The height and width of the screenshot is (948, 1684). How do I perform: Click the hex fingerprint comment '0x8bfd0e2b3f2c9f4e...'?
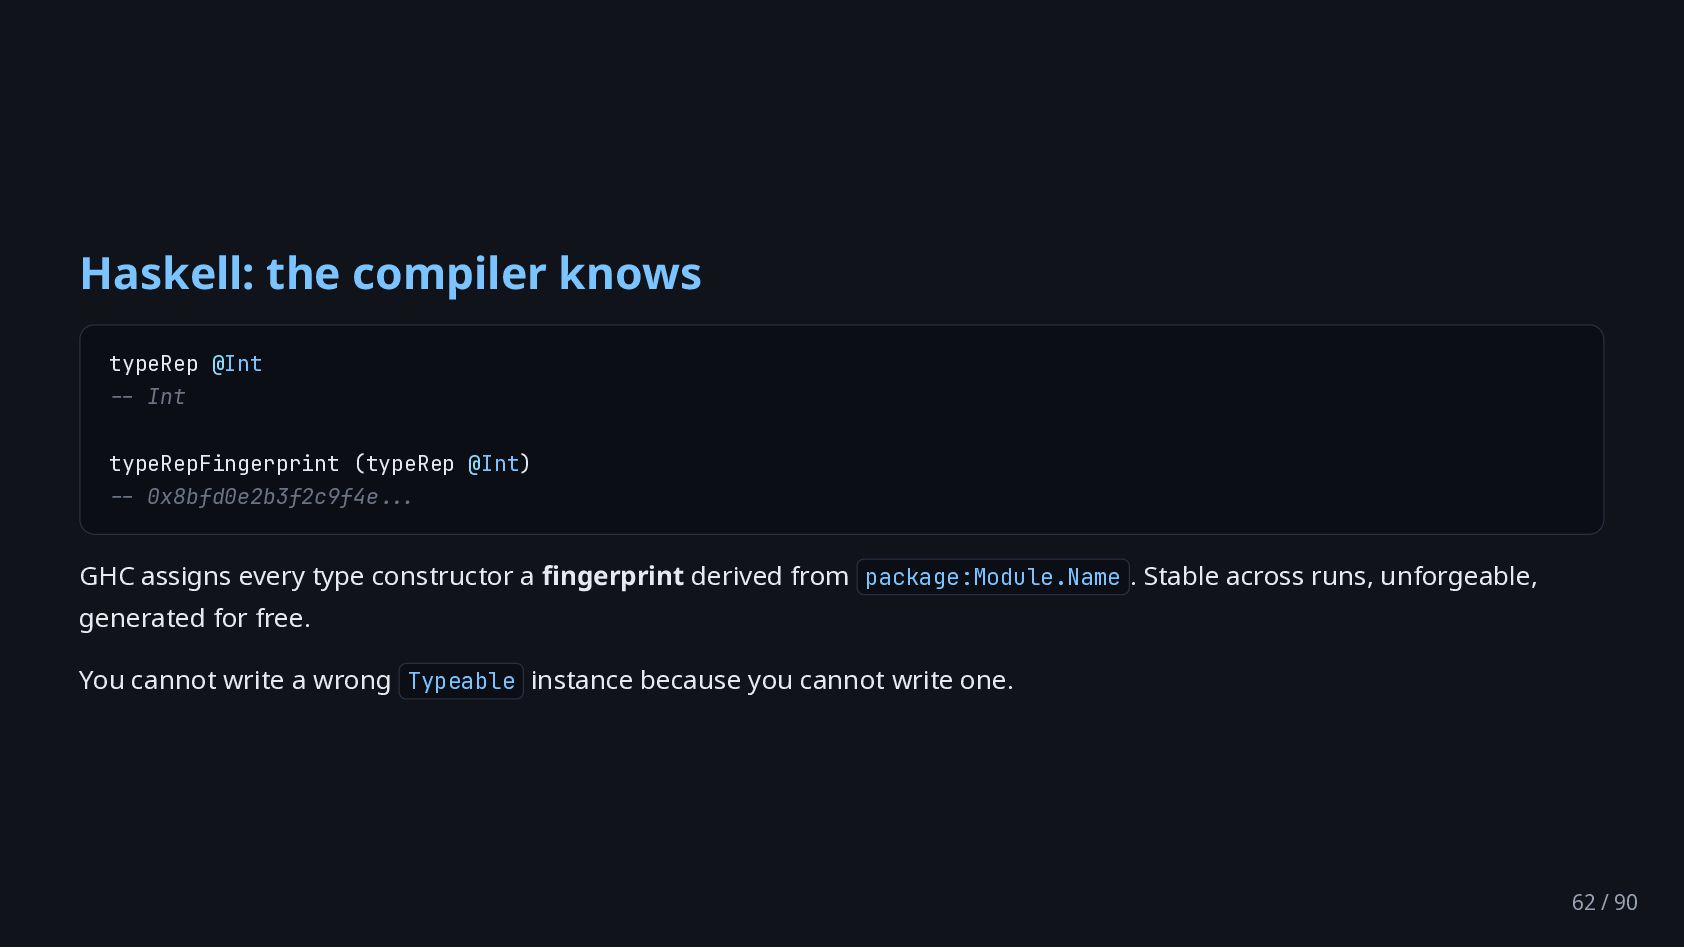pos(280,497)
